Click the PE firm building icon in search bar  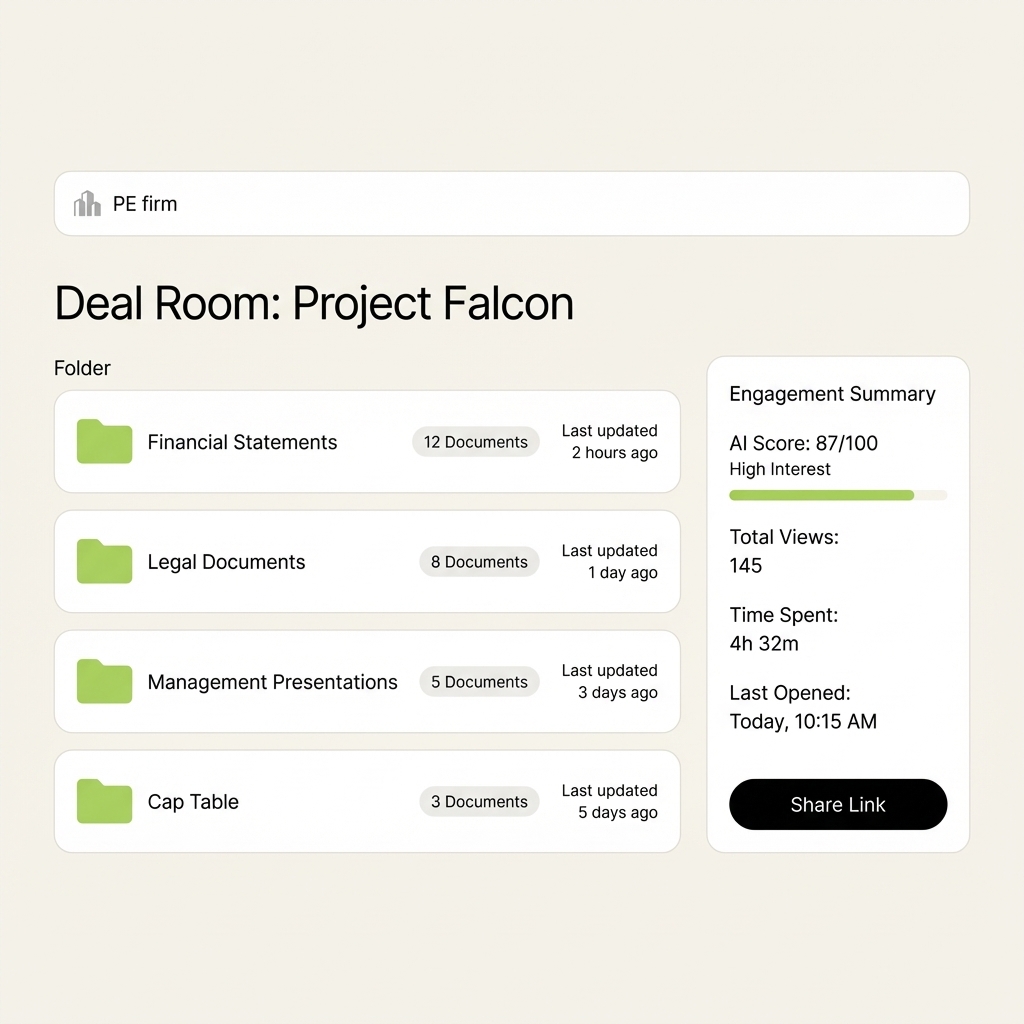[86, 203]
